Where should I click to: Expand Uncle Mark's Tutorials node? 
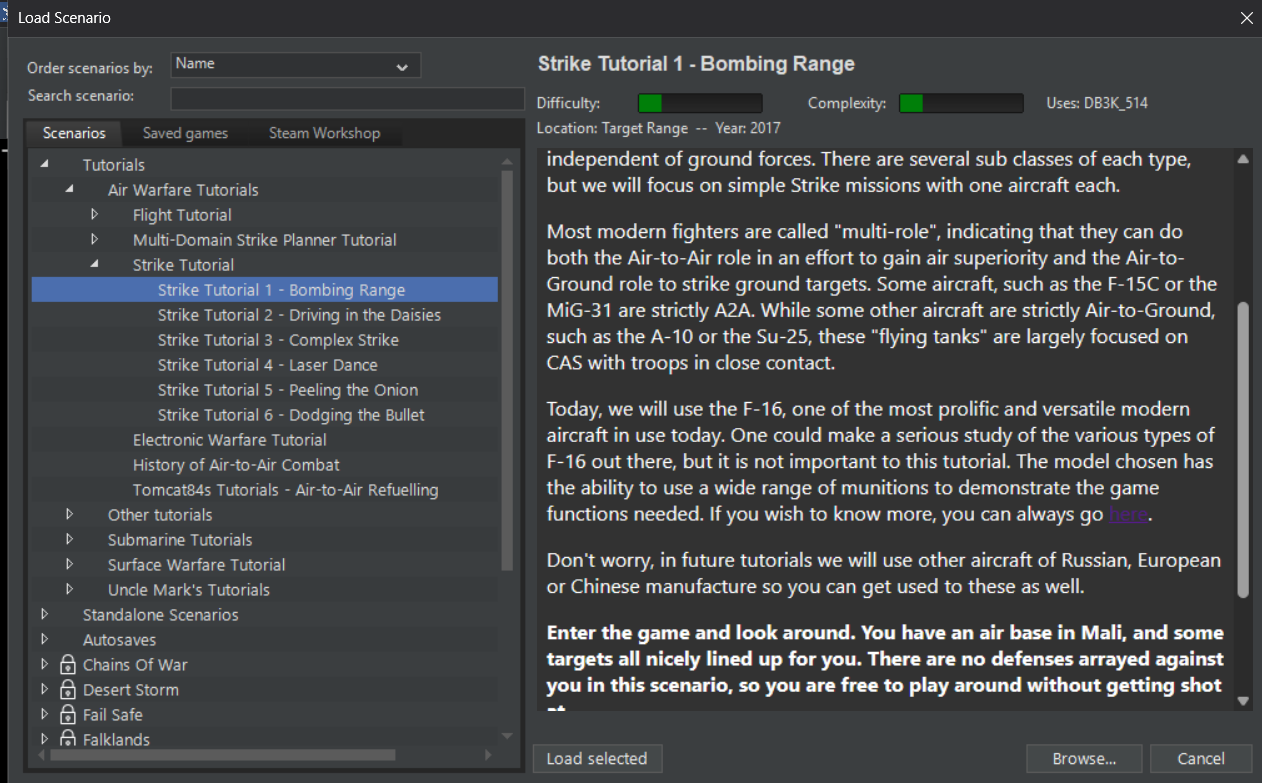tap(69, 589)
